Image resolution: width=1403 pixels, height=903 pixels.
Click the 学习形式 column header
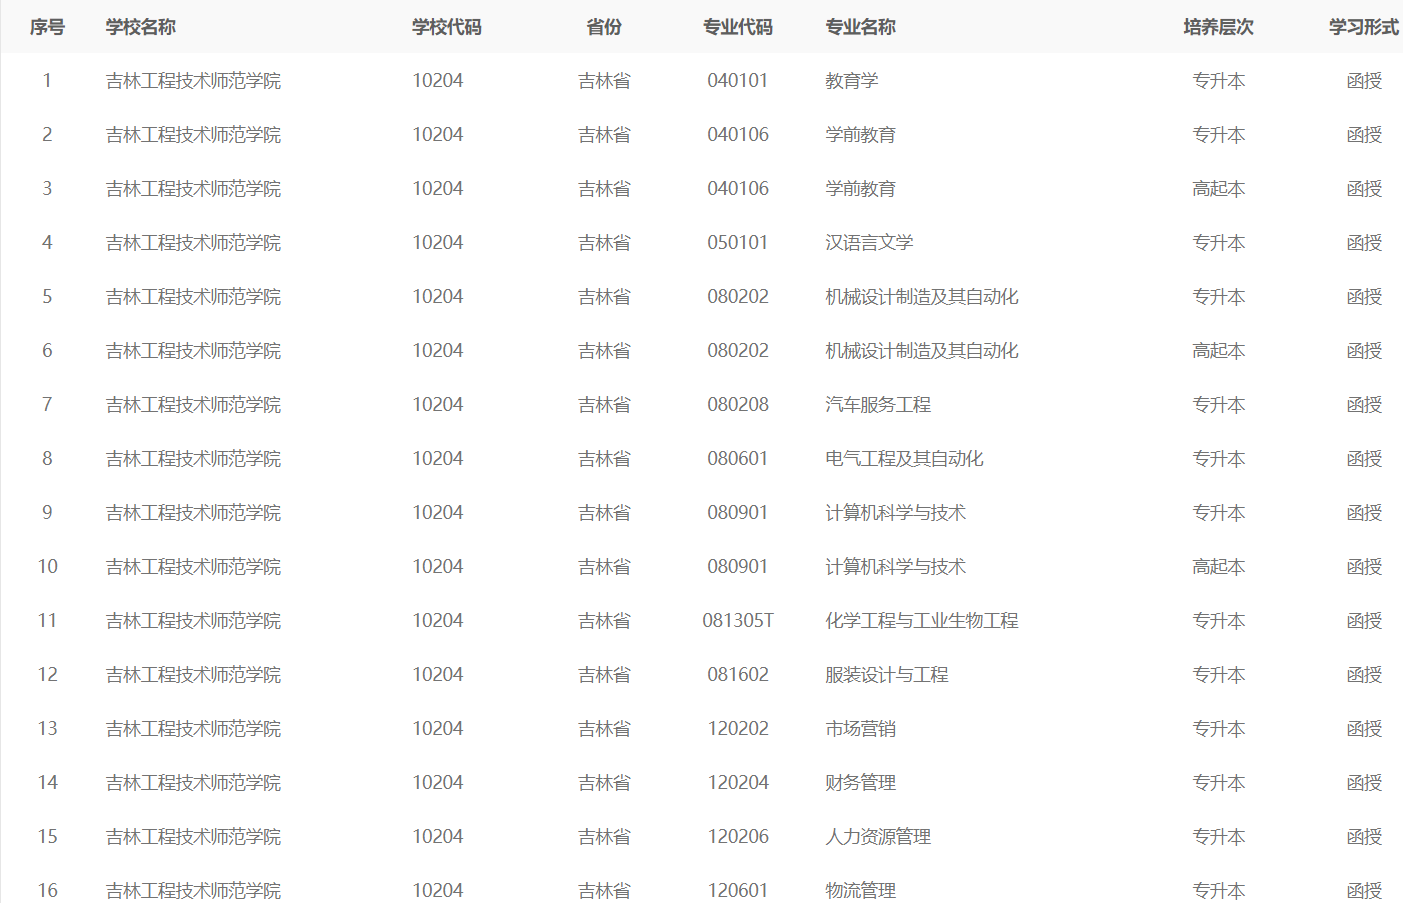point(1364,27)
